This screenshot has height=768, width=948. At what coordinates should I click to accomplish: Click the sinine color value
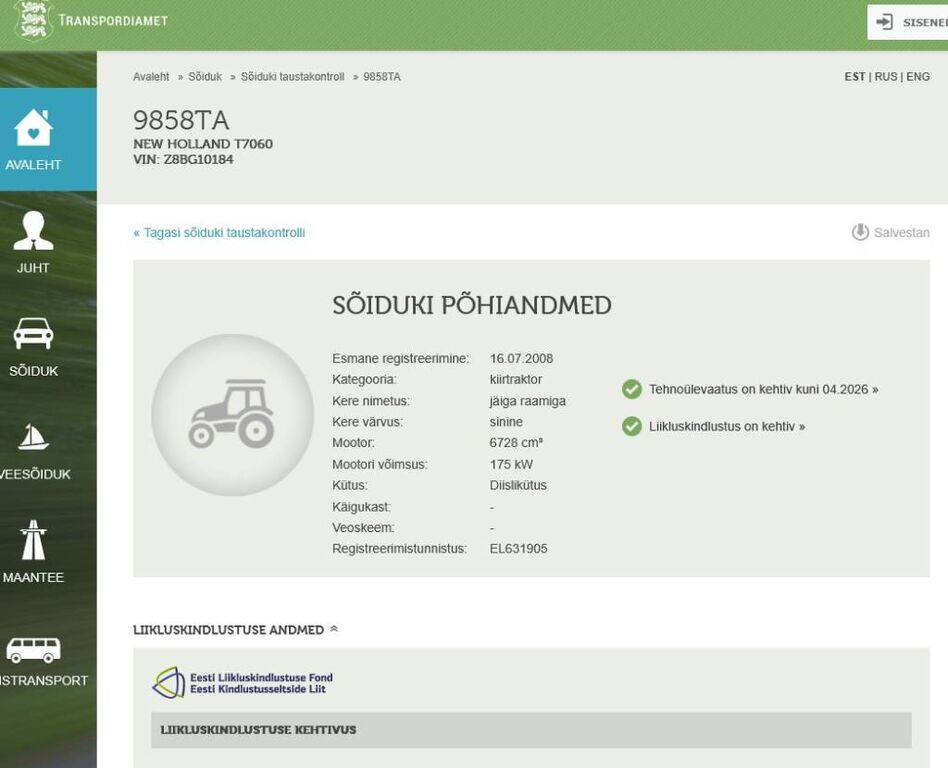pyautogui.click(x=506, y=421)
